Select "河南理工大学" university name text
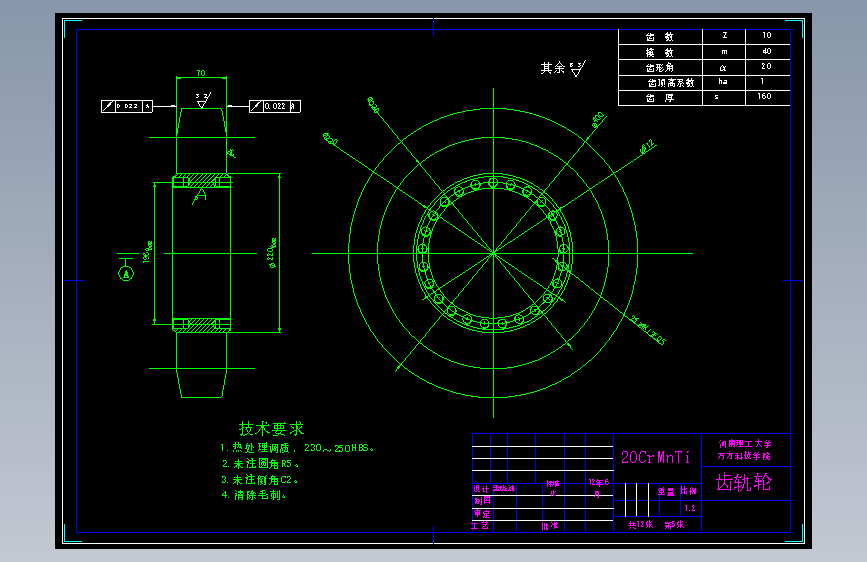 [745, 444]
